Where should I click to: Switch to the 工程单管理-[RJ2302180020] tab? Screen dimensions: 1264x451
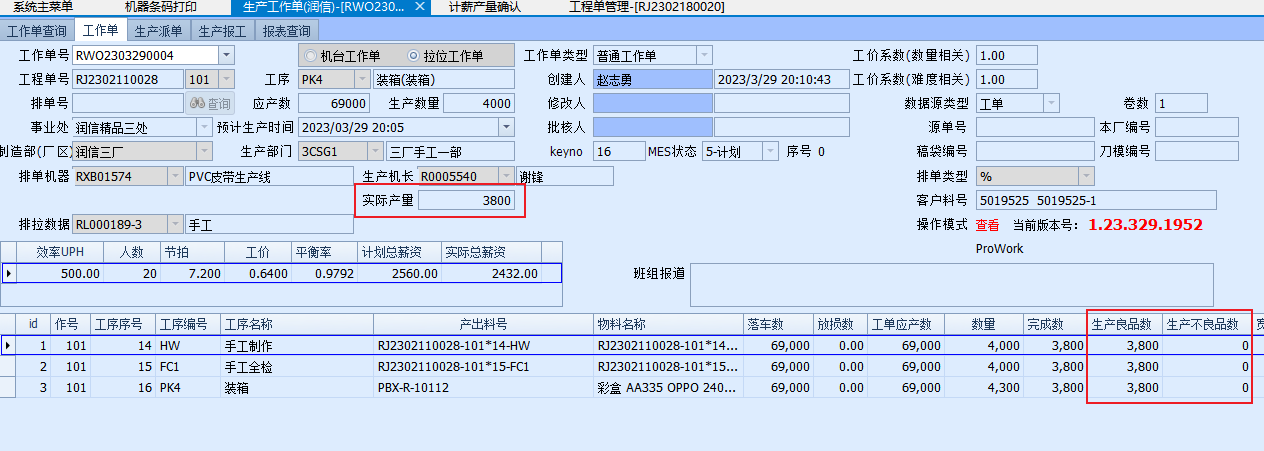646,6
